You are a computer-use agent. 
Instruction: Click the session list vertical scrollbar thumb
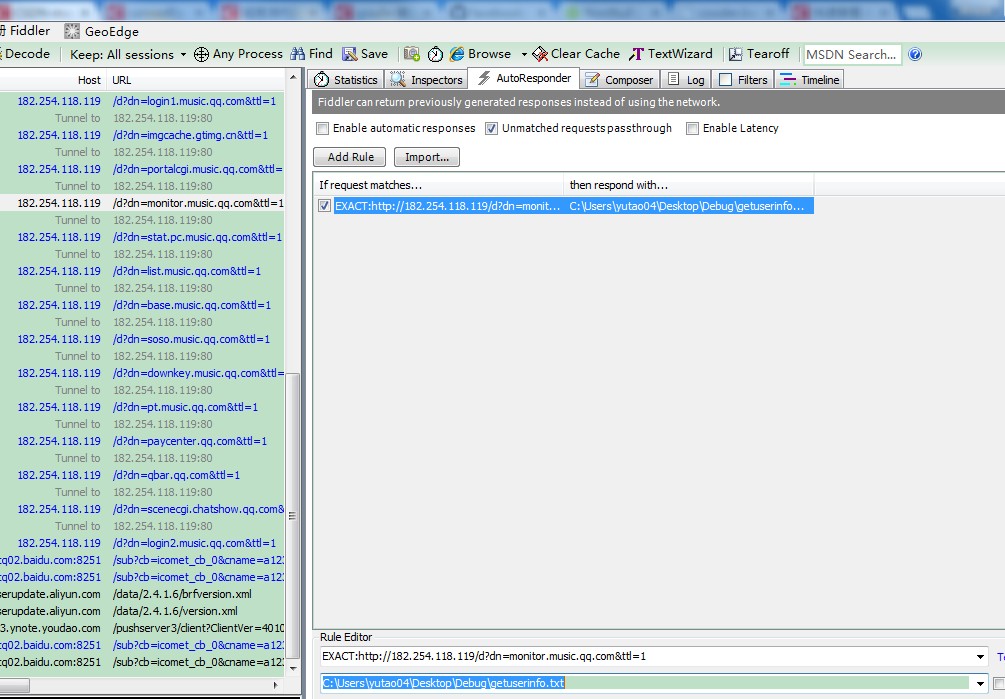tap(294, 516)
